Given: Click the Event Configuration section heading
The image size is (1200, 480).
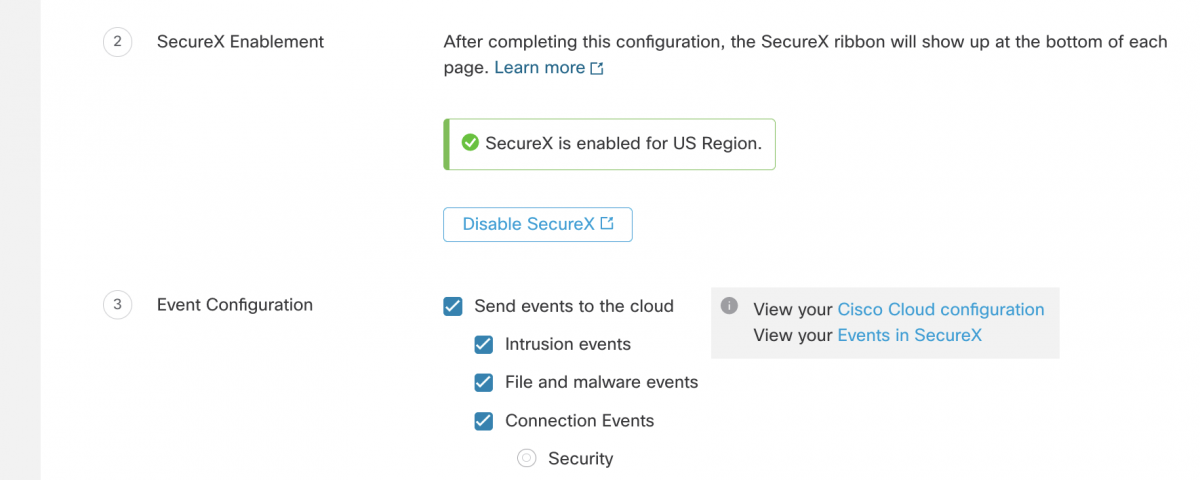Looking at the screenshot, I should point(235,305).
